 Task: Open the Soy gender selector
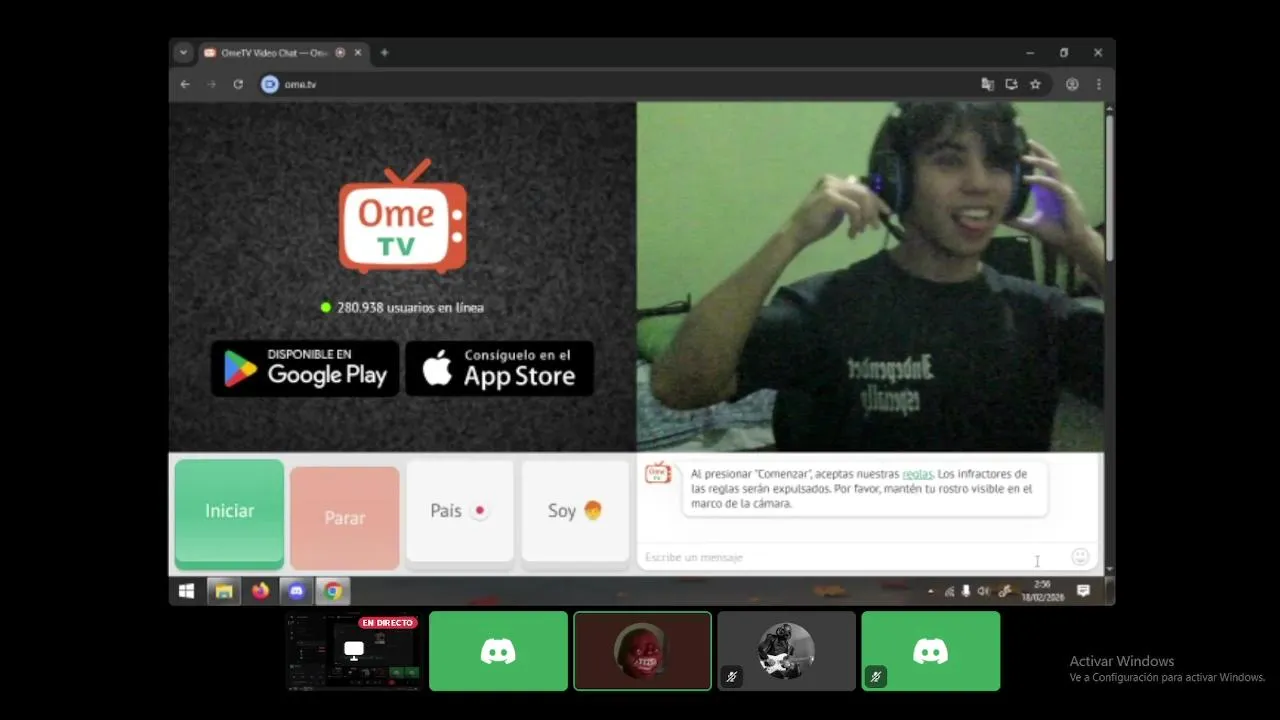coord(575,511)
